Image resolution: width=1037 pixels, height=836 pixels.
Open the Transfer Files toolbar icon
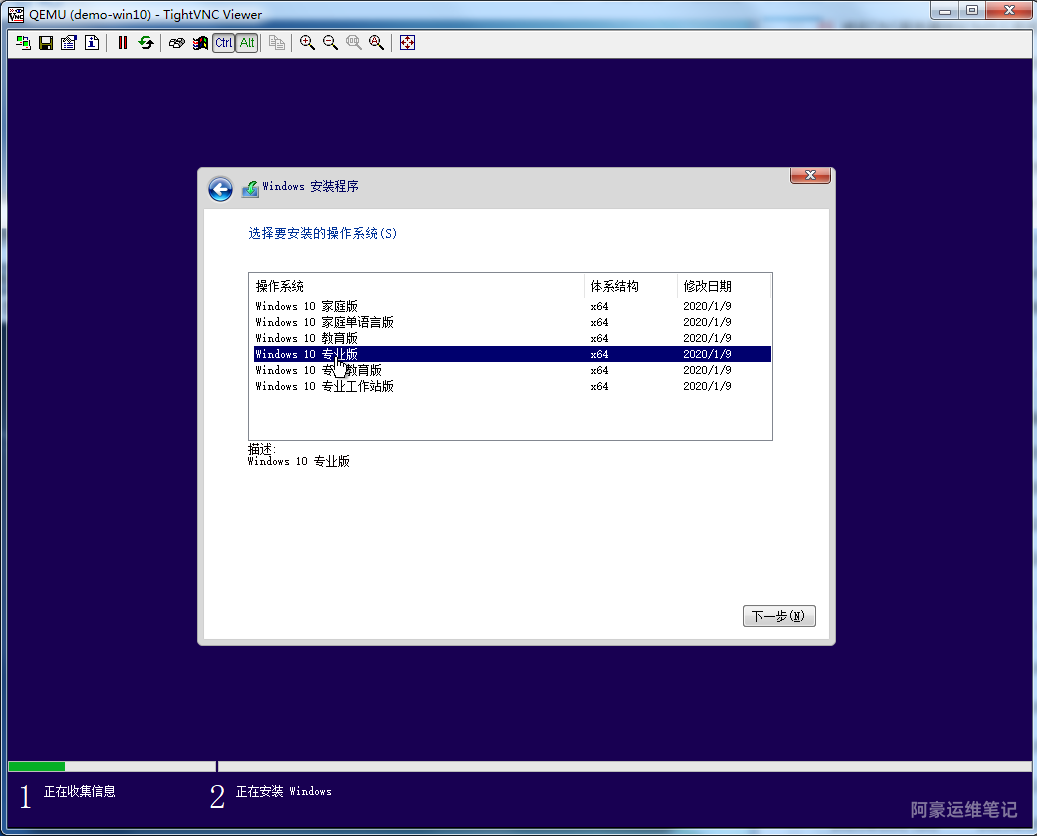277,43
